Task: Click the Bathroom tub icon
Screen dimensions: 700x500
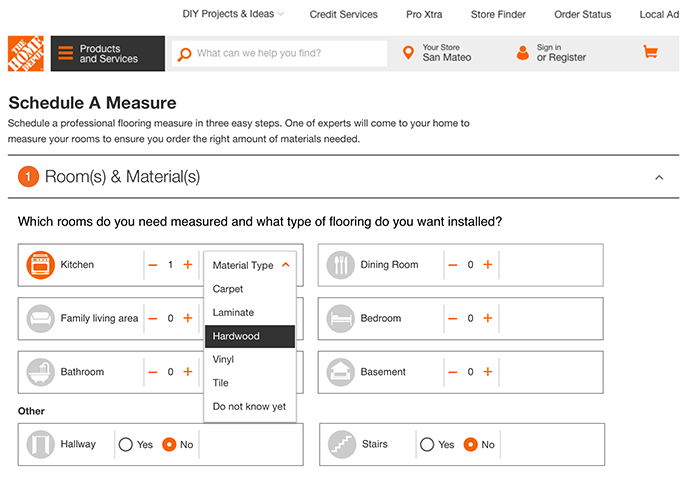Action: point(41,372)
